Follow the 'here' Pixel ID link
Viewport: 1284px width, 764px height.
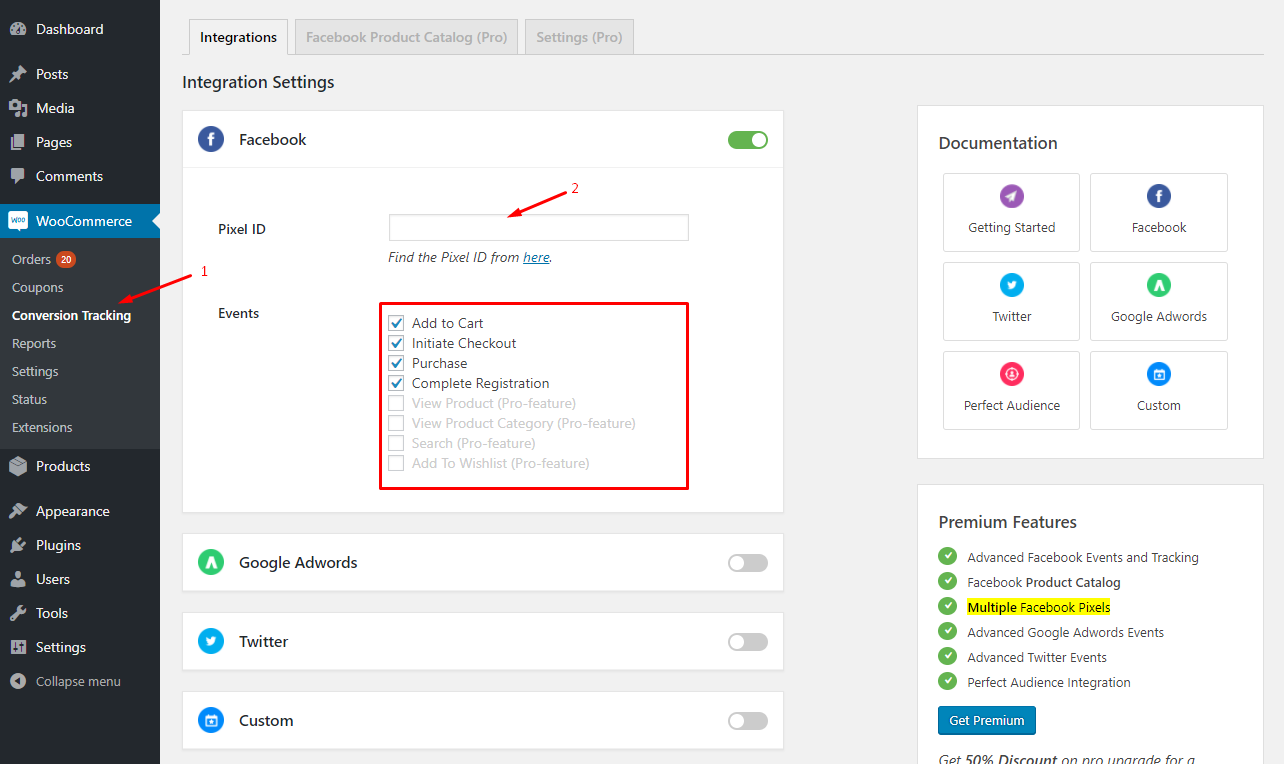536,257
